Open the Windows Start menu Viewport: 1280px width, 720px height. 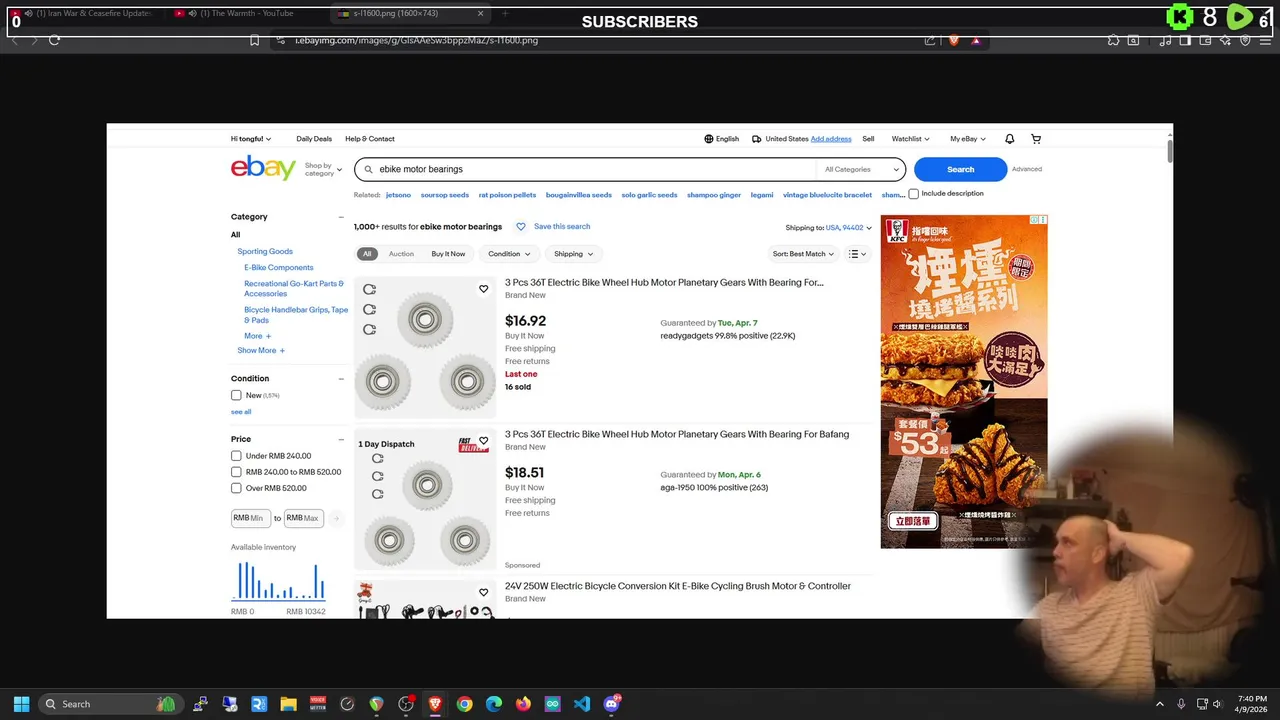pyautogui.click(x=21, y=704)
